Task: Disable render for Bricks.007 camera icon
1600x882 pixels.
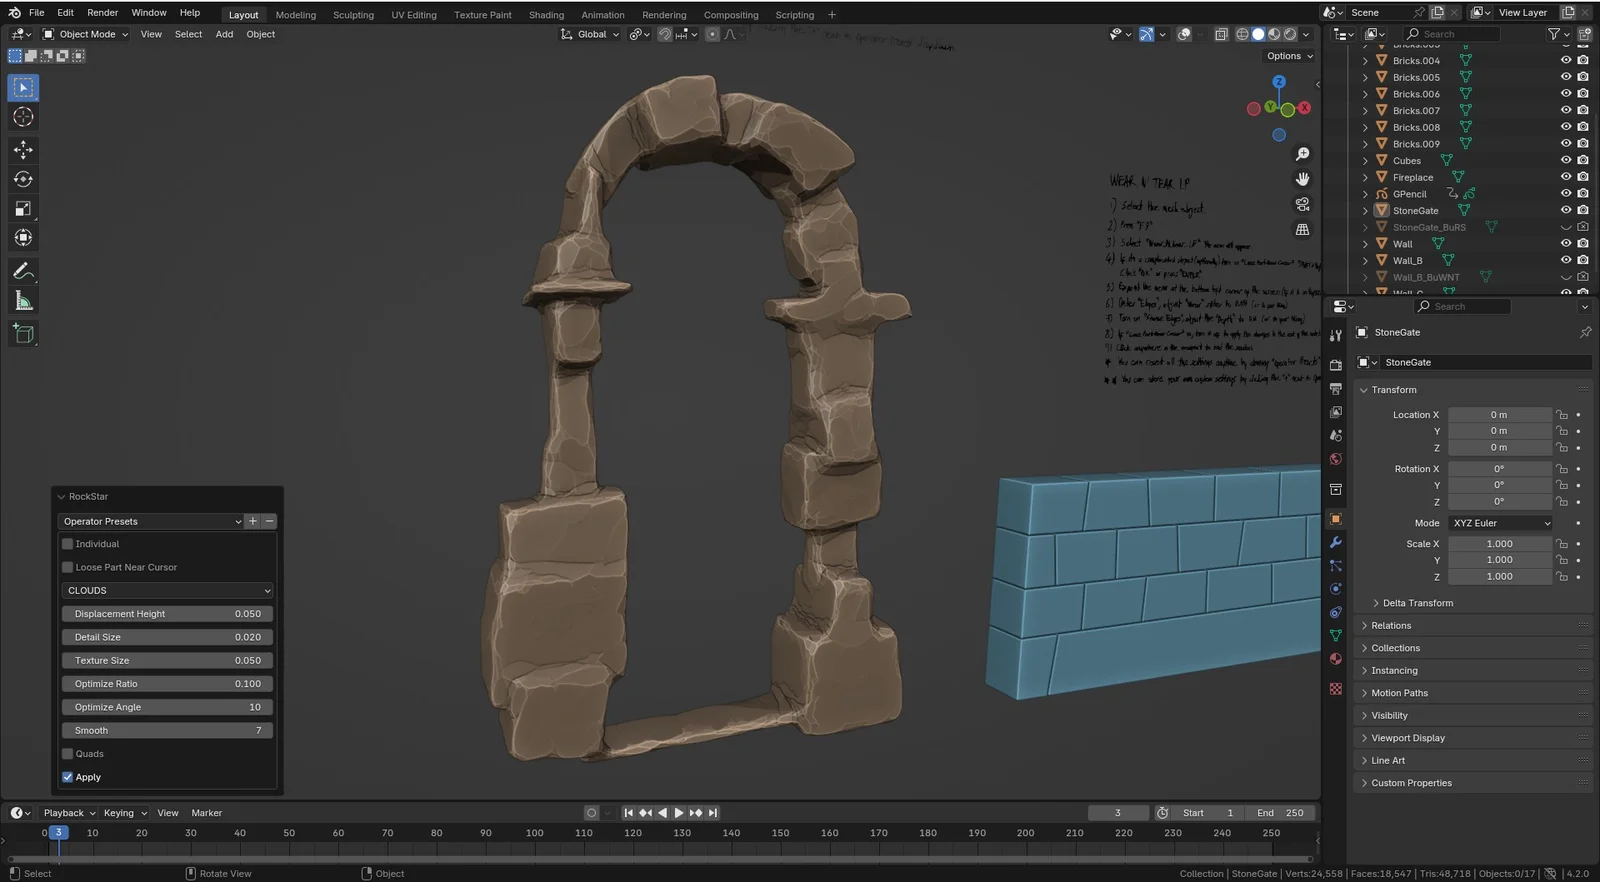Action: coord(1583,110)
